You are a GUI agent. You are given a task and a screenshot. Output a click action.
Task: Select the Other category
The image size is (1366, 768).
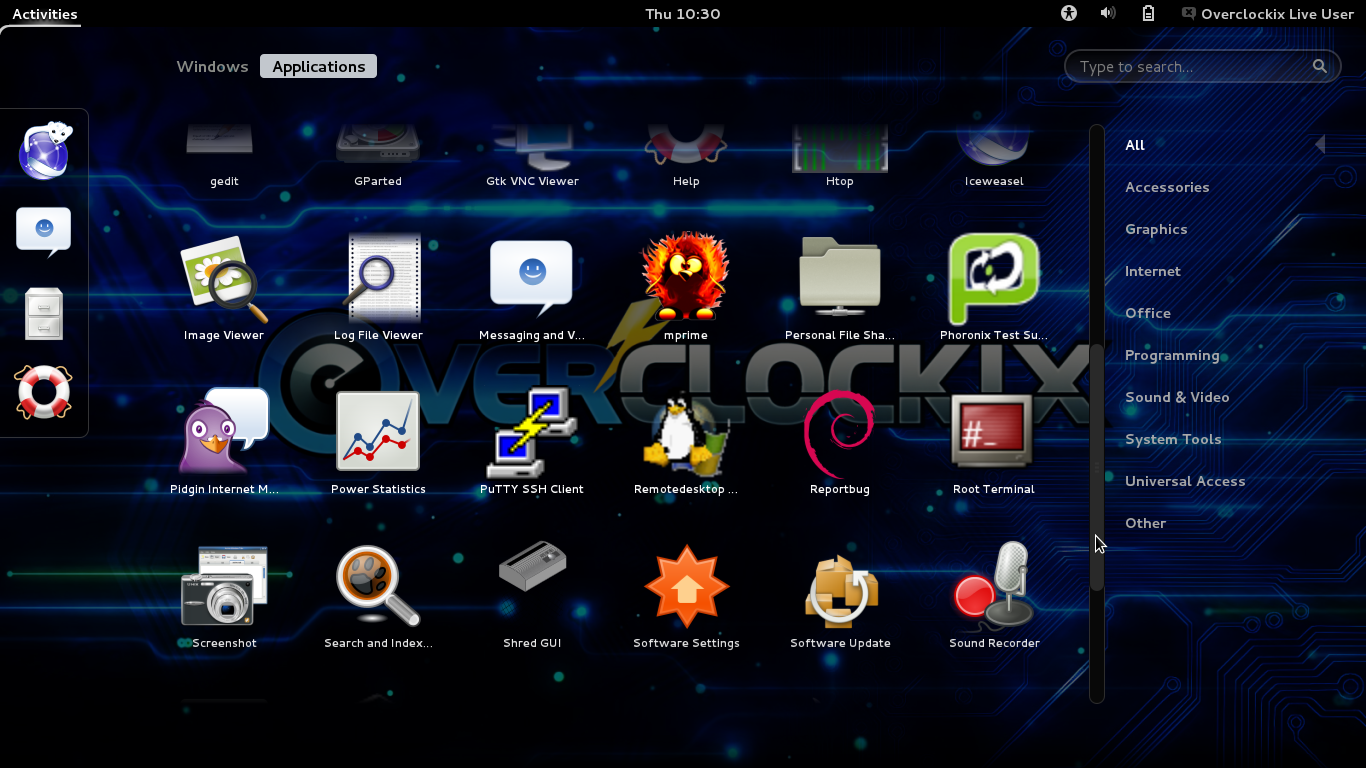click(1145, 523)
